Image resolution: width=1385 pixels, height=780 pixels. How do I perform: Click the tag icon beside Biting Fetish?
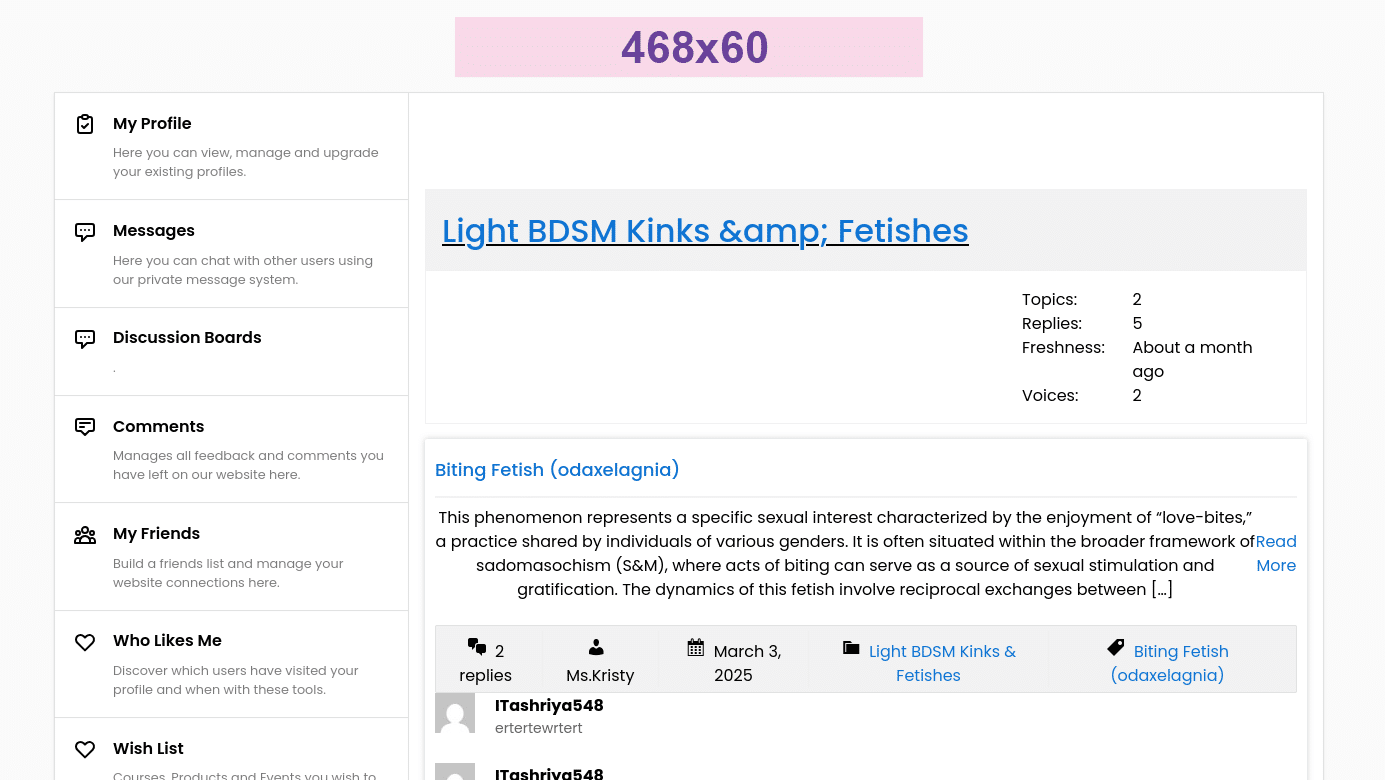[1117, 647]
